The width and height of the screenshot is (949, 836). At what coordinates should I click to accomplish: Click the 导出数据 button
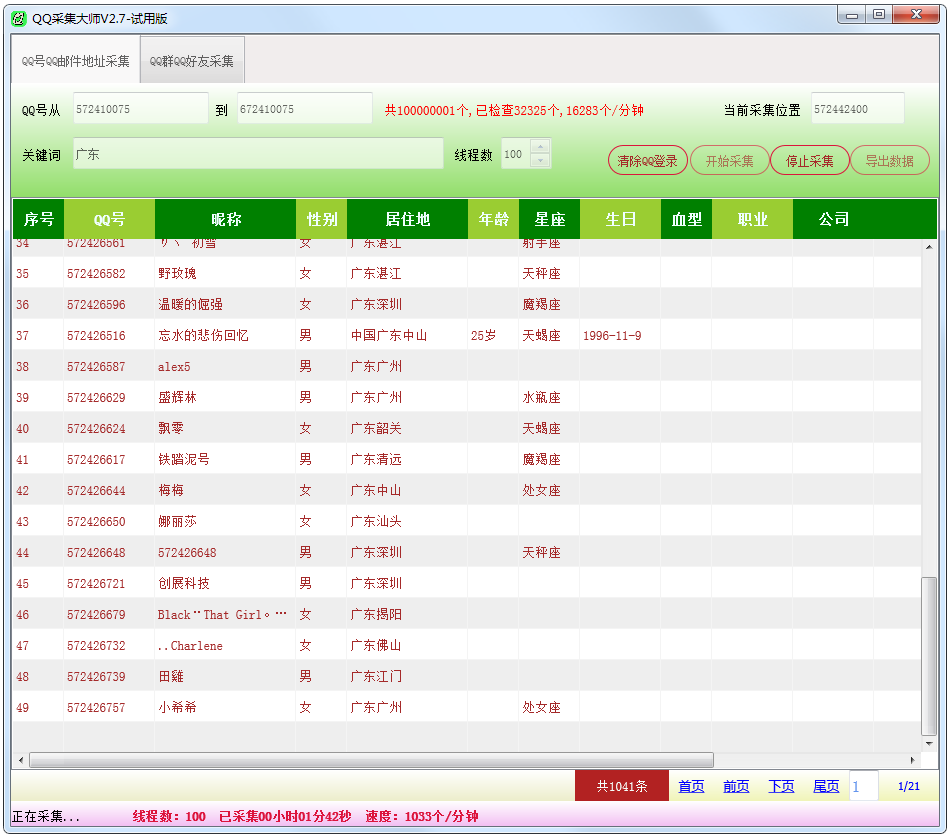point(889,161)
